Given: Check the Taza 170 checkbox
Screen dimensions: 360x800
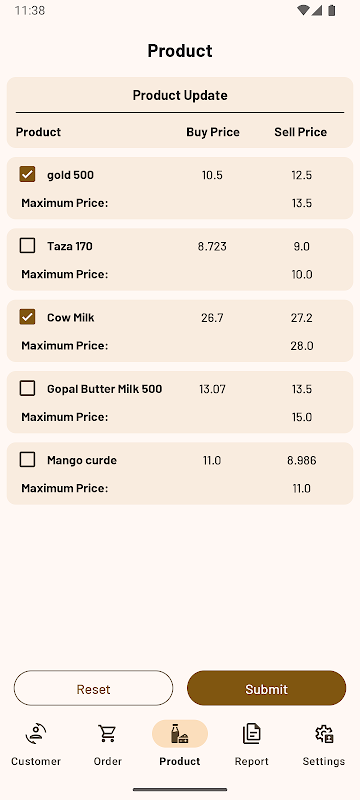Looking at the screenshot, I should (x=27, y=246).
